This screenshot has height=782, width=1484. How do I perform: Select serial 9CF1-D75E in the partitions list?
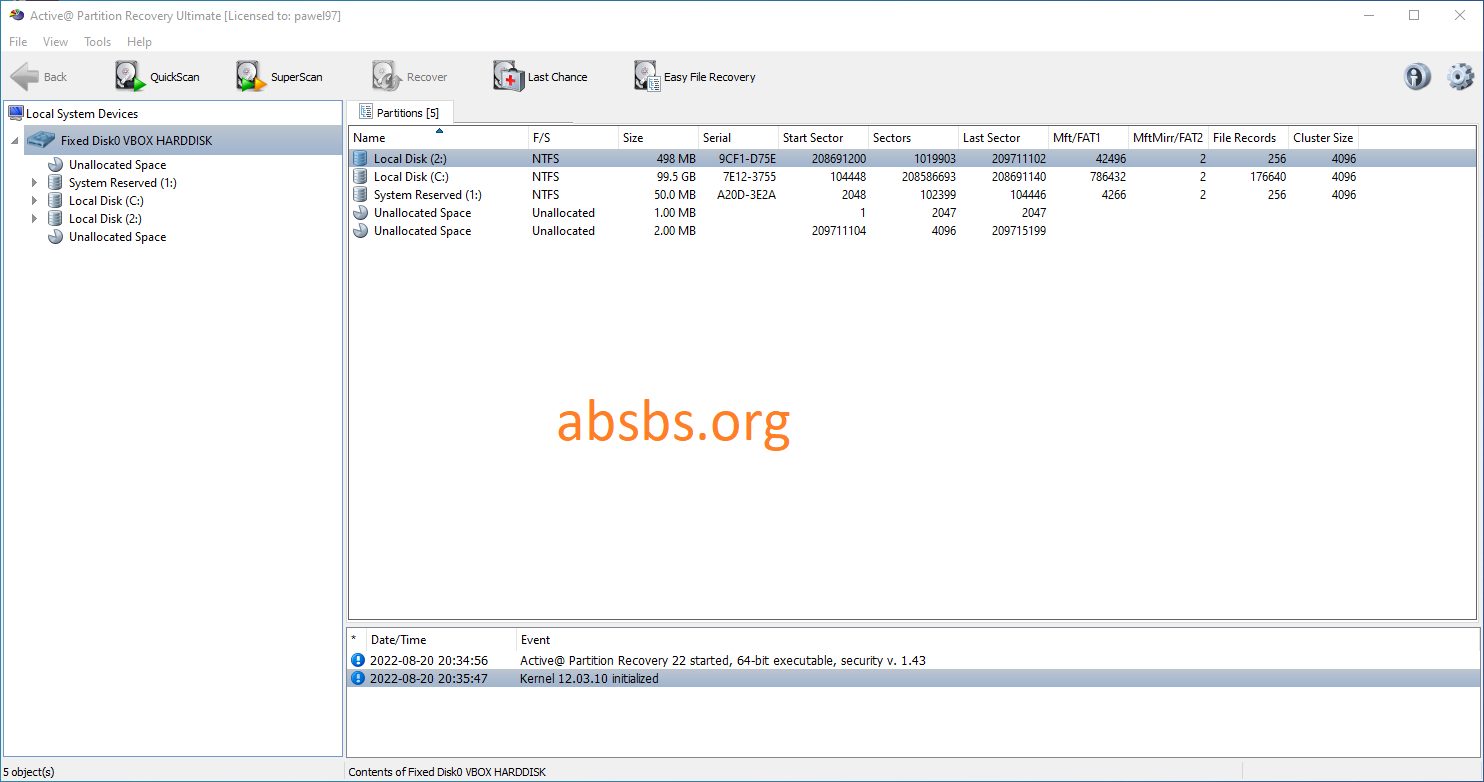(747, 159)
